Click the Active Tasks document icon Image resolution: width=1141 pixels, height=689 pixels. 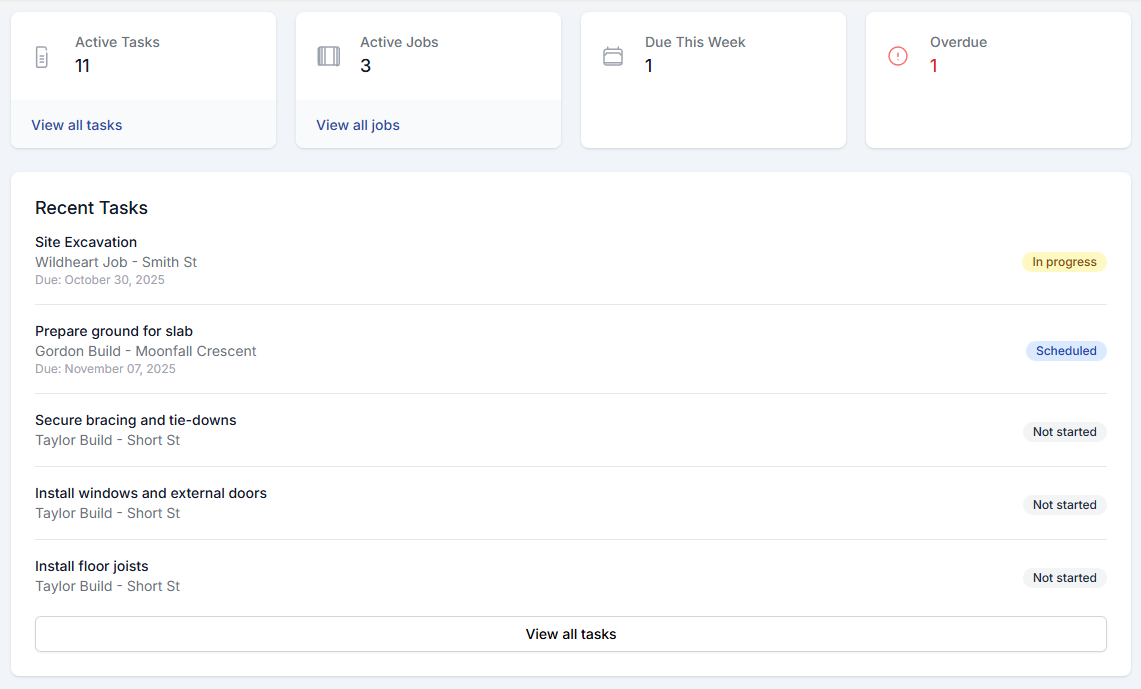coord(41,56)
